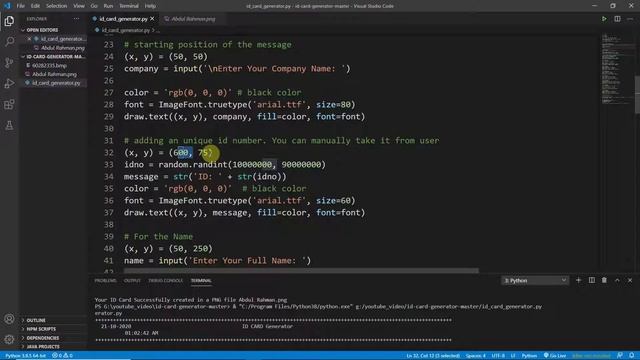Click the VS Code logo icon
This screenshot has height=360, width=640.
7,6
